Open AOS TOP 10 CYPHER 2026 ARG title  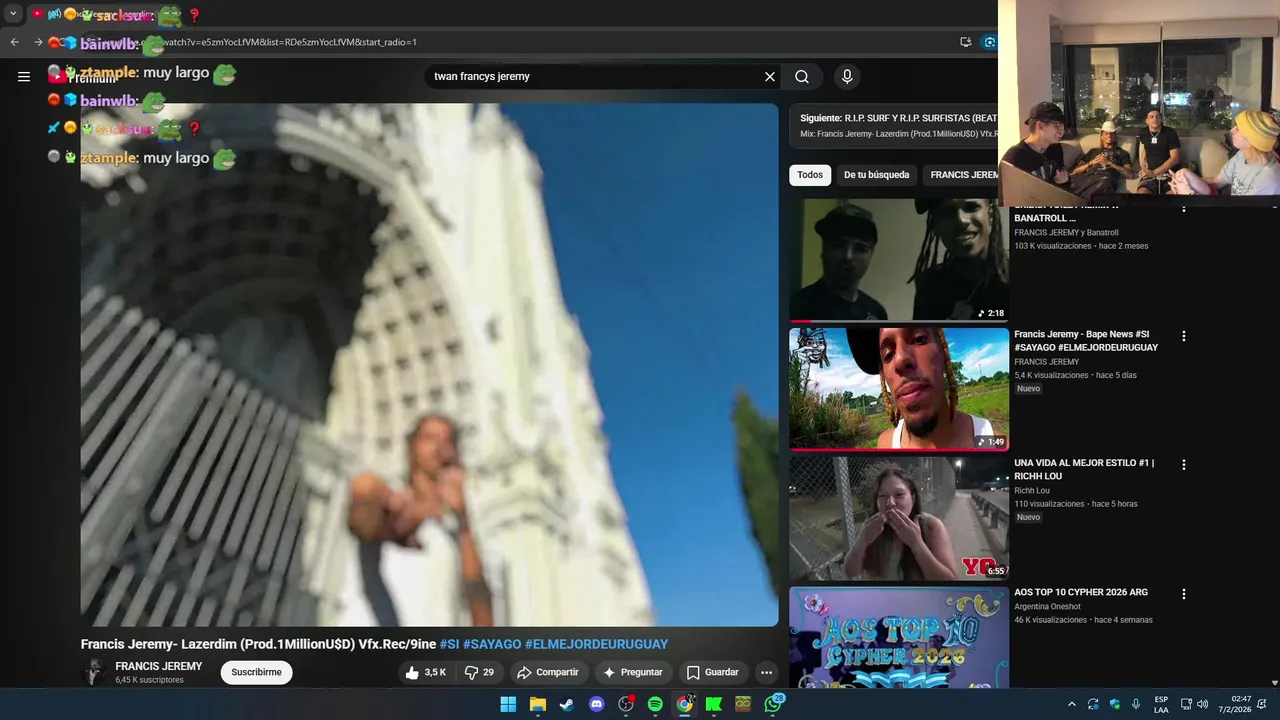coord(1081,592)
